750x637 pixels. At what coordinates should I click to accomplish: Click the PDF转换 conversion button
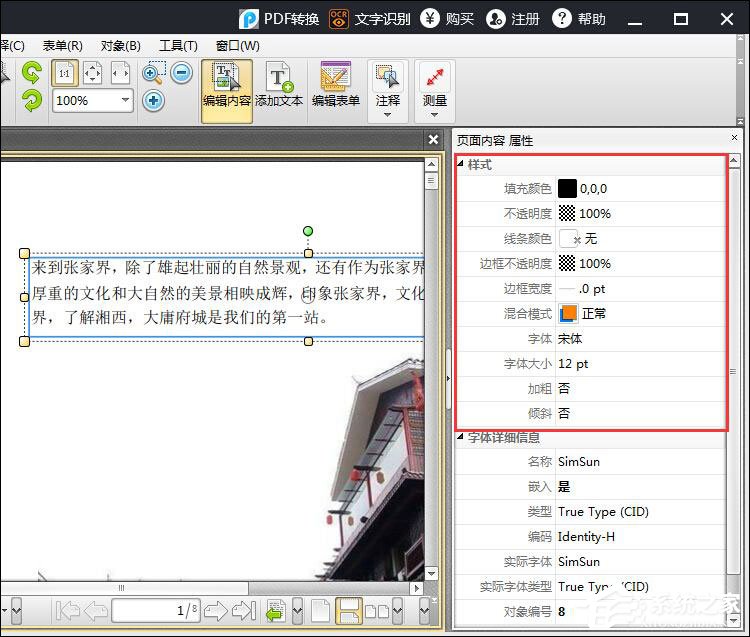click(x=279, y=19)
